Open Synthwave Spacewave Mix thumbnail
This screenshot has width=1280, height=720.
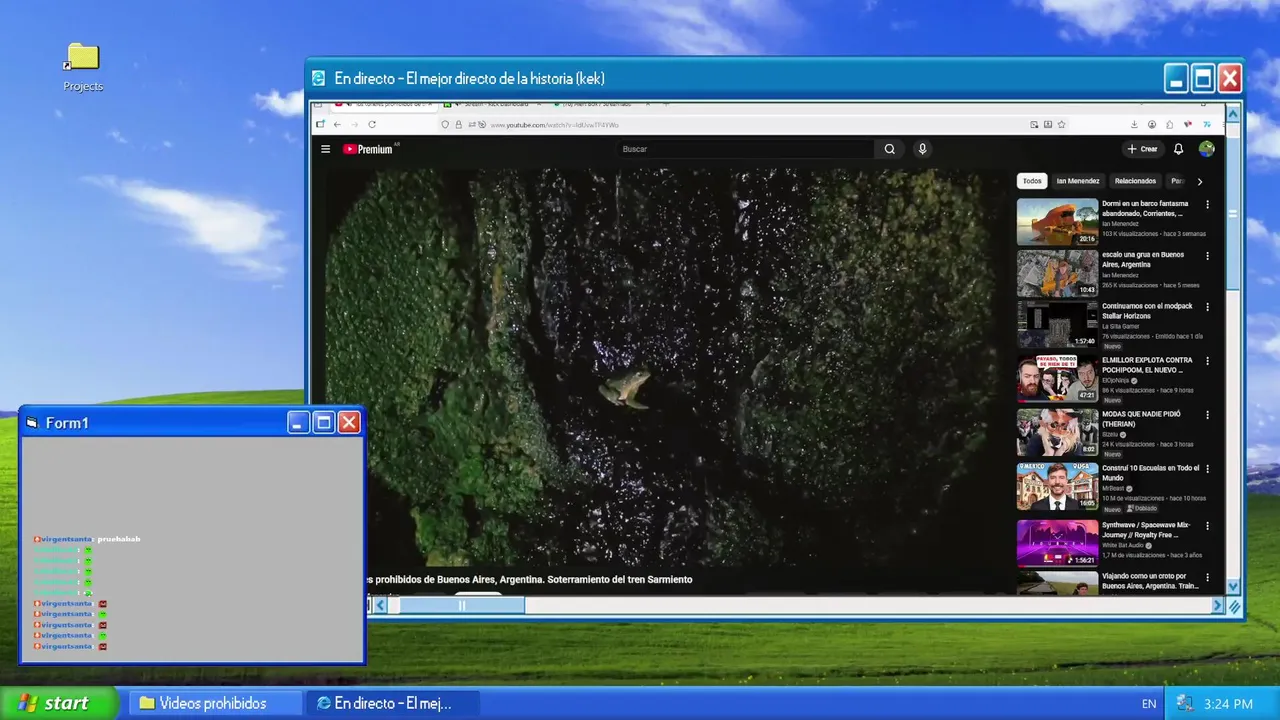tap(1057, 543)
